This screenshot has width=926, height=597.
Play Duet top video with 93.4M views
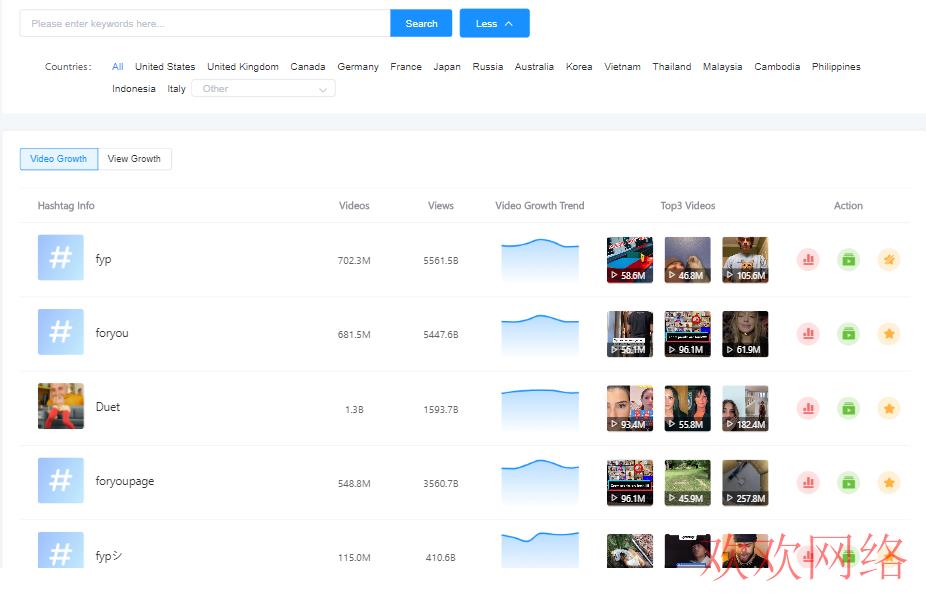(x=630, y=409)
